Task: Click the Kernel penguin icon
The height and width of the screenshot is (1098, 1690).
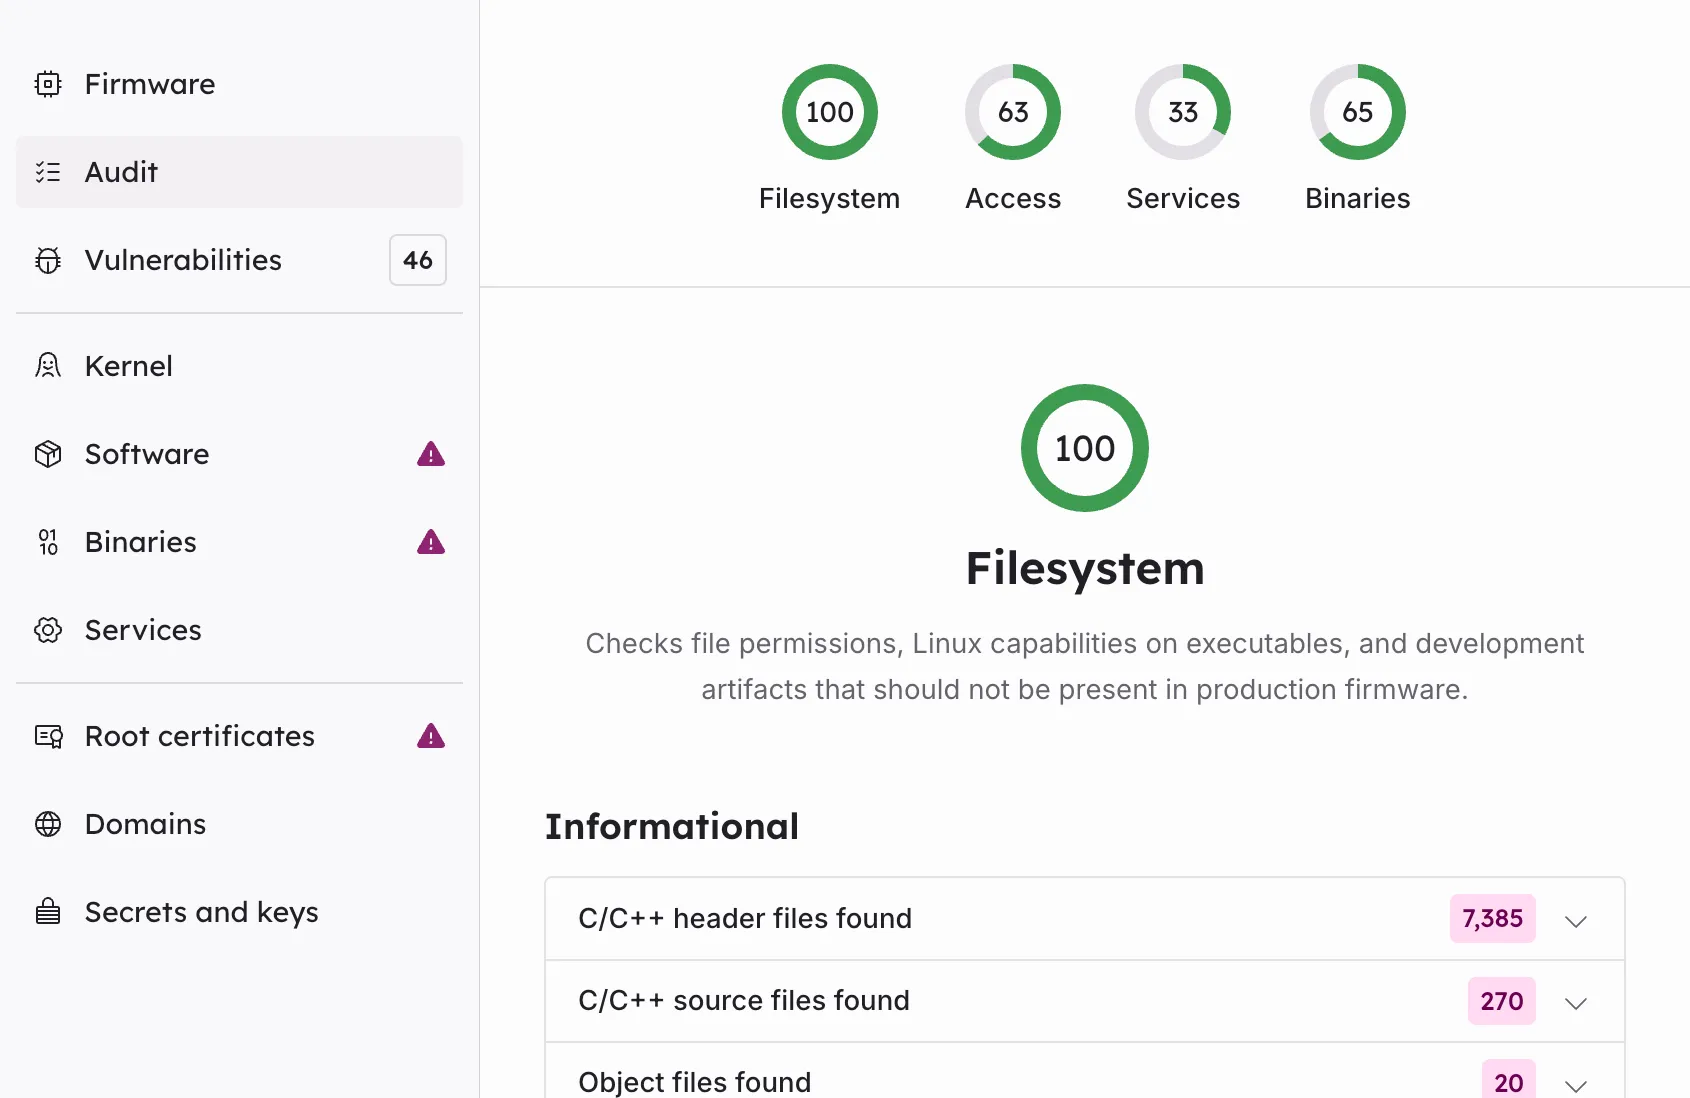Action: pyautogui.click(x=48, y=366)
